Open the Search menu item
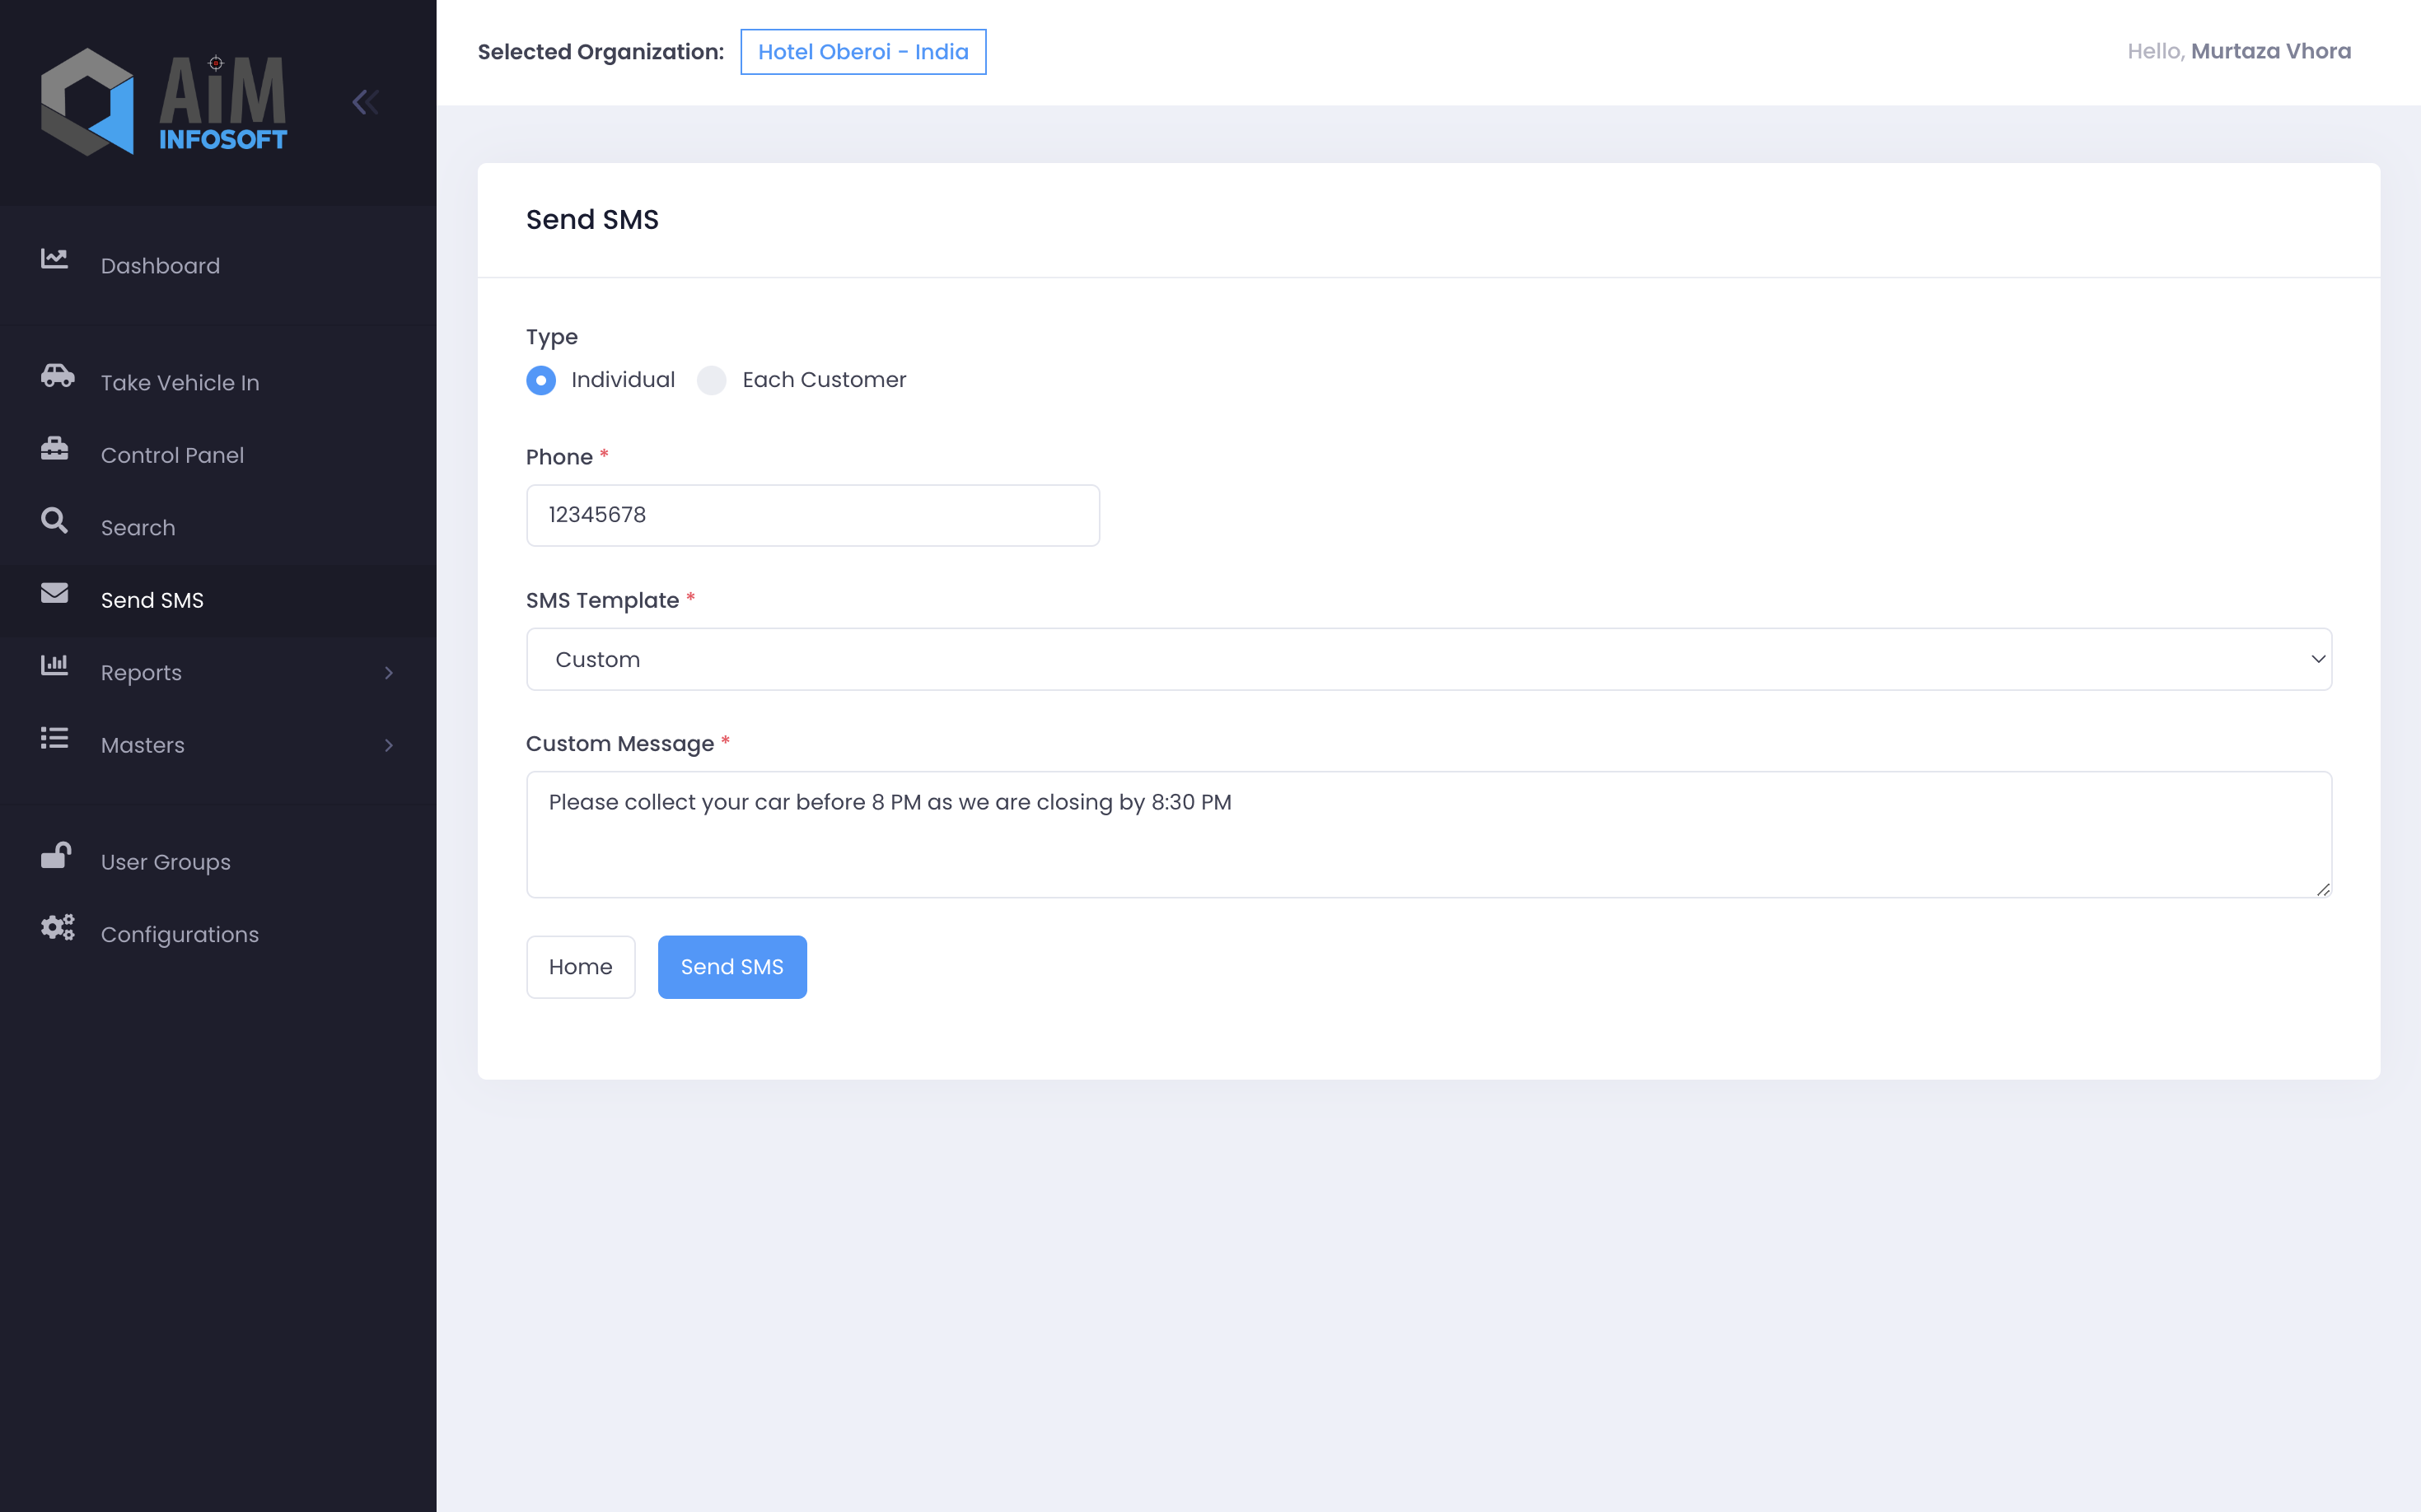This screenshot has height=1512, width=2421. pos(218,528)
